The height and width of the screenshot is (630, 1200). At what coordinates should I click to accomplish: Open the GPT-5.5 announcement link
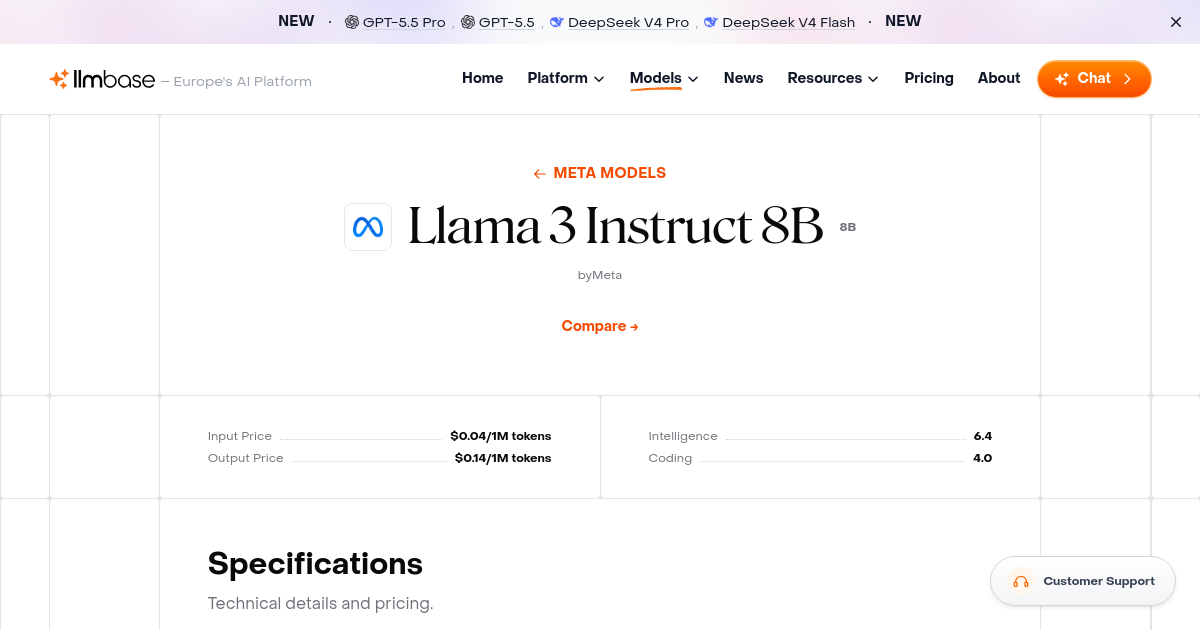click(x=505, y=21)
